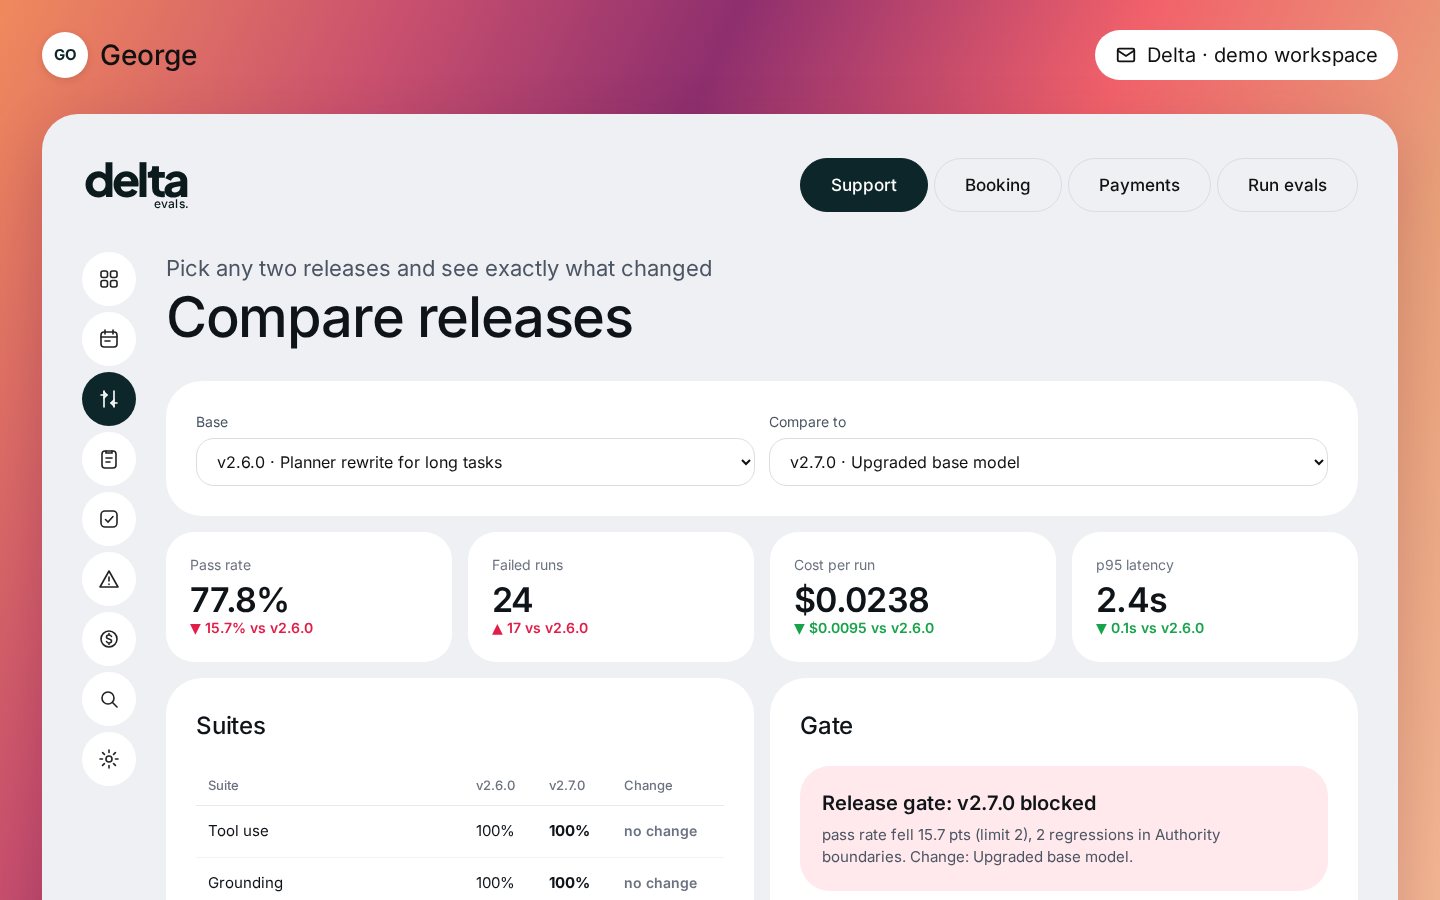This screenshot has height=900, width=1440.
Task: Open the checkbox checks icon in sidebar
Action: point(109,519)
